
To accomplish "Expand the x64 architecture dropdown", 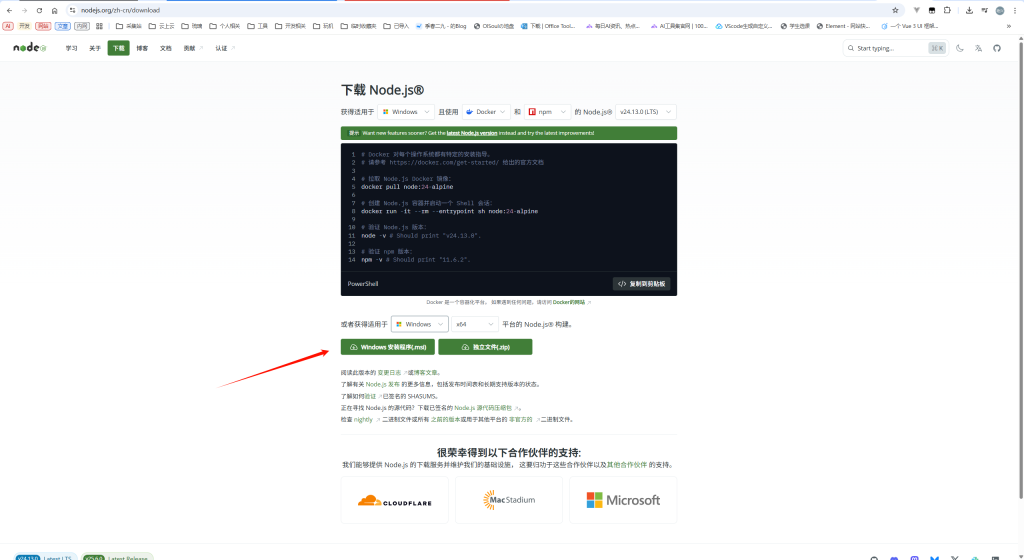I will tap(474, 324).
